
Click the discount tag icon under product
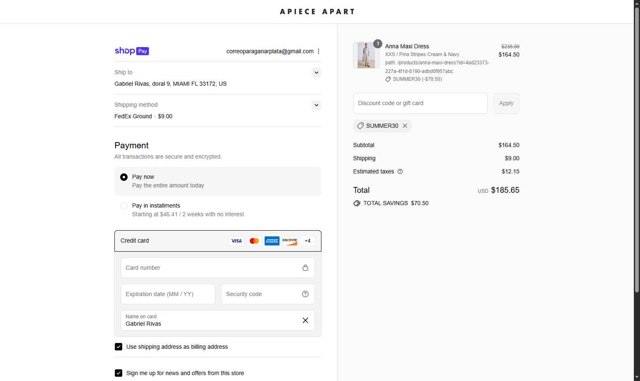[x=388, y=79]
